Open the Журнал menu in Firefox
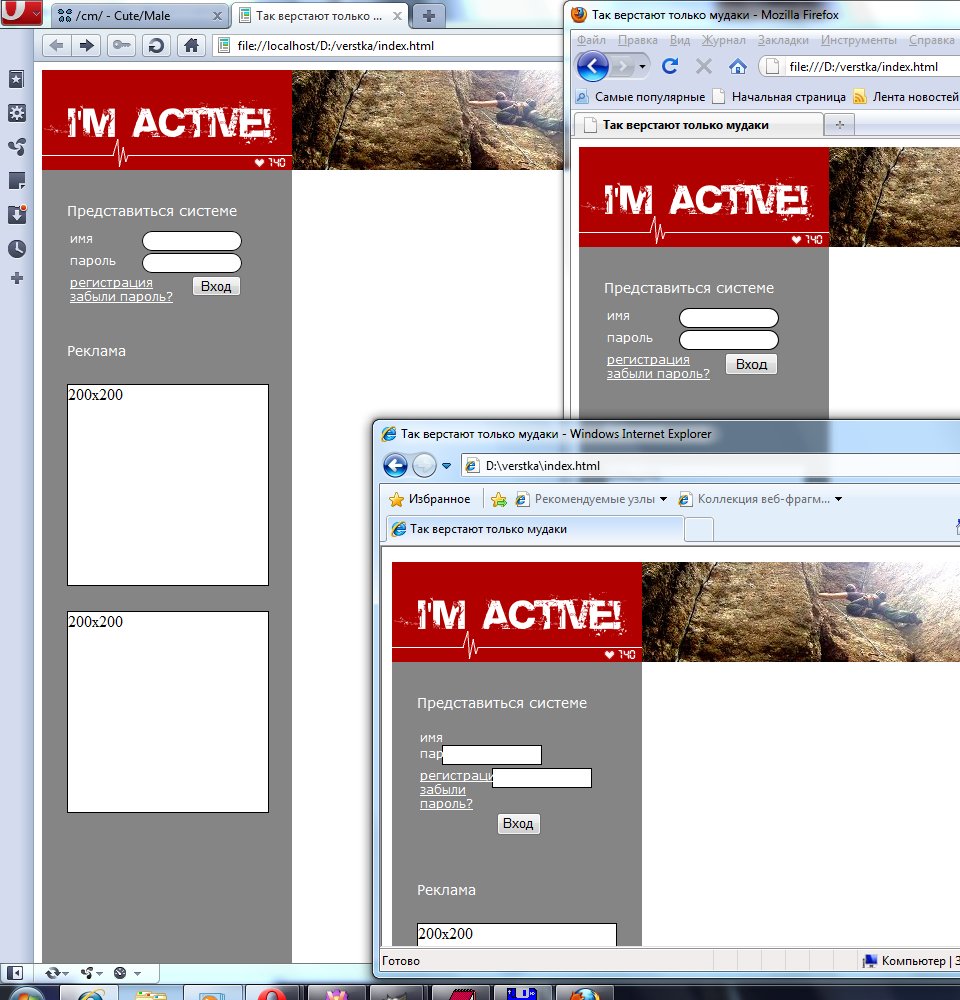The image size is (960, 1000). click(723, 40)
